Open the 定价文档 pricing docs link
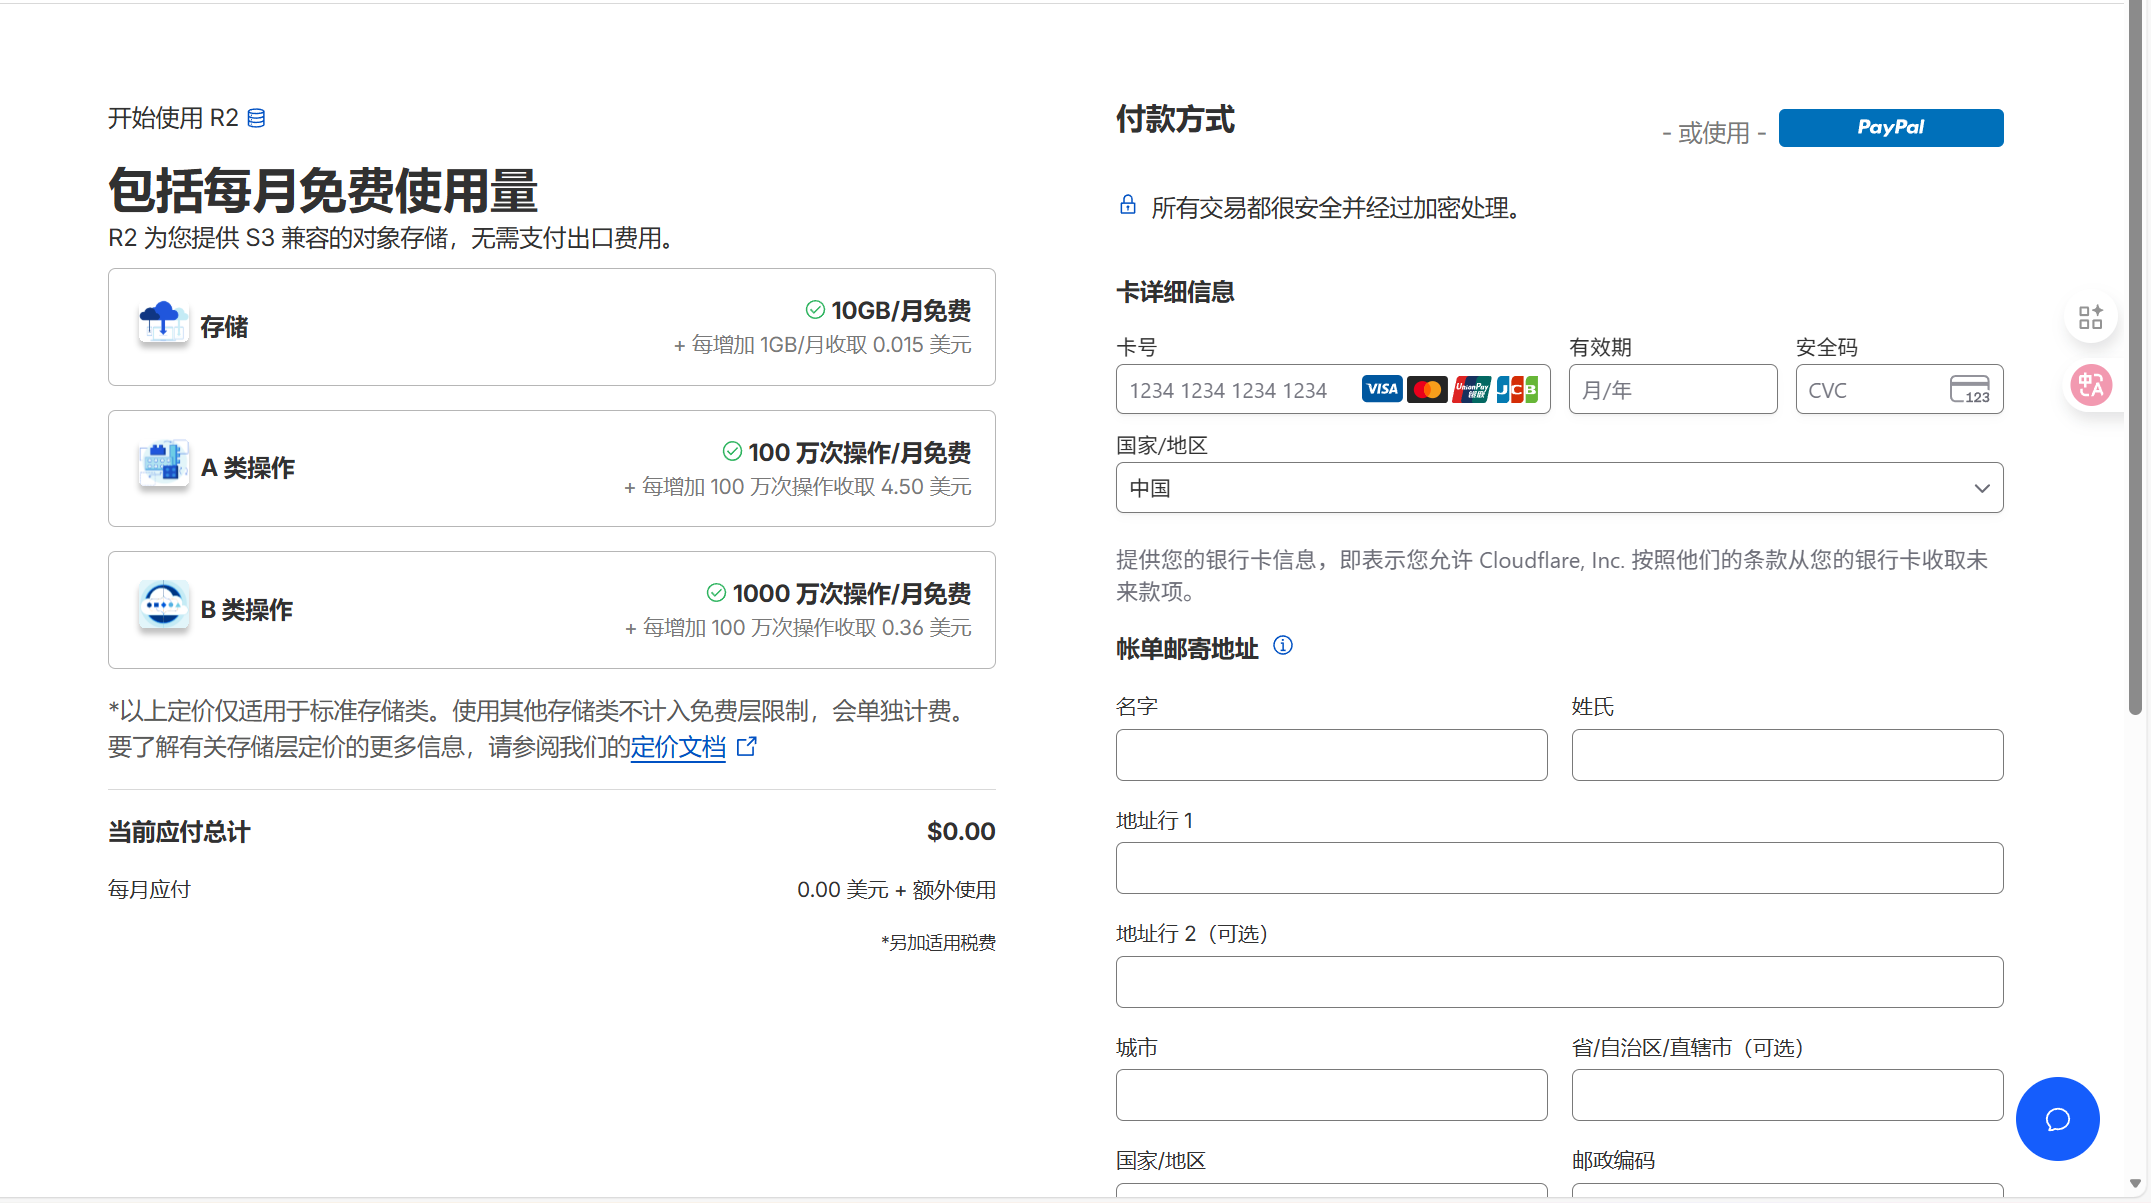The height and width of the screenshot is (1203, 2151). point(677,747)
